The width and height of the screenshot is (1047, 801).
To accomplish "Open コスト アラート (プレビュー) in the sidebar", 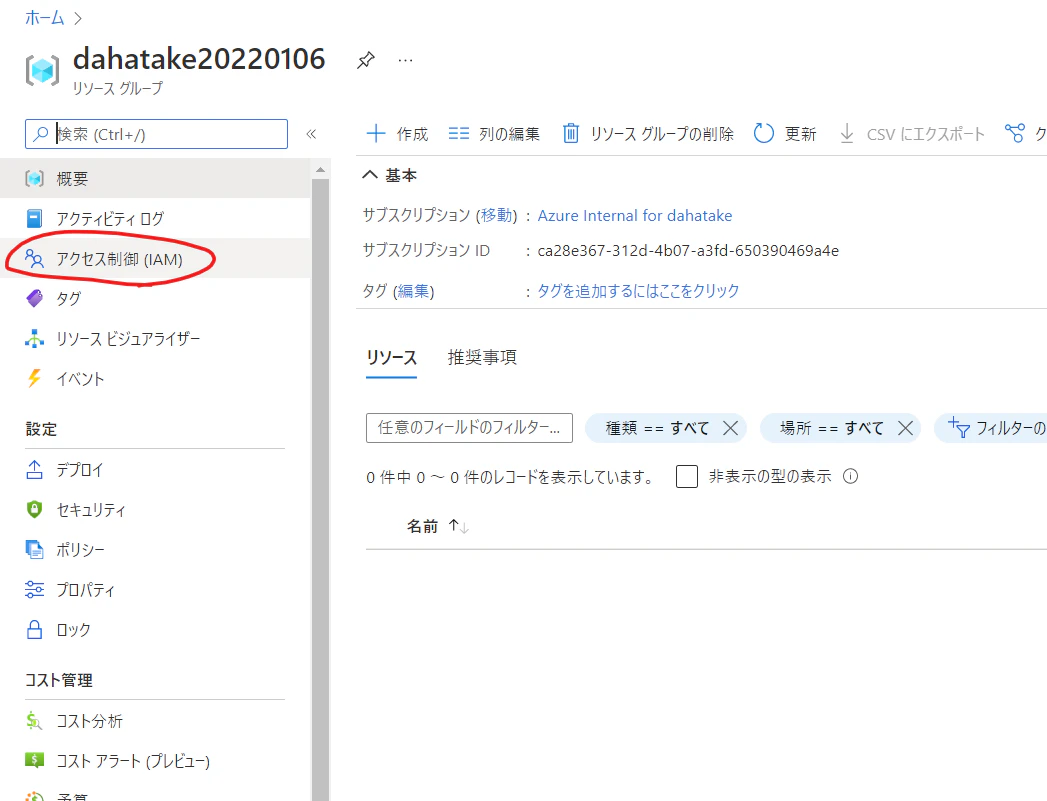I will point(155,761).
